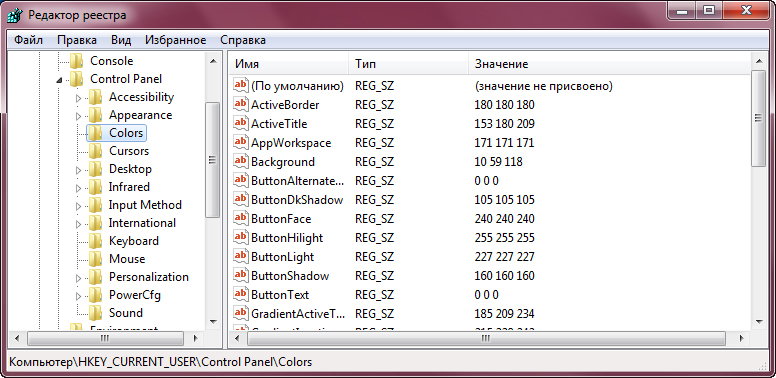Click the PowerCfg folder icon
Image resolution: width=776 pixels, height=378 pixels.
point(96,295)
